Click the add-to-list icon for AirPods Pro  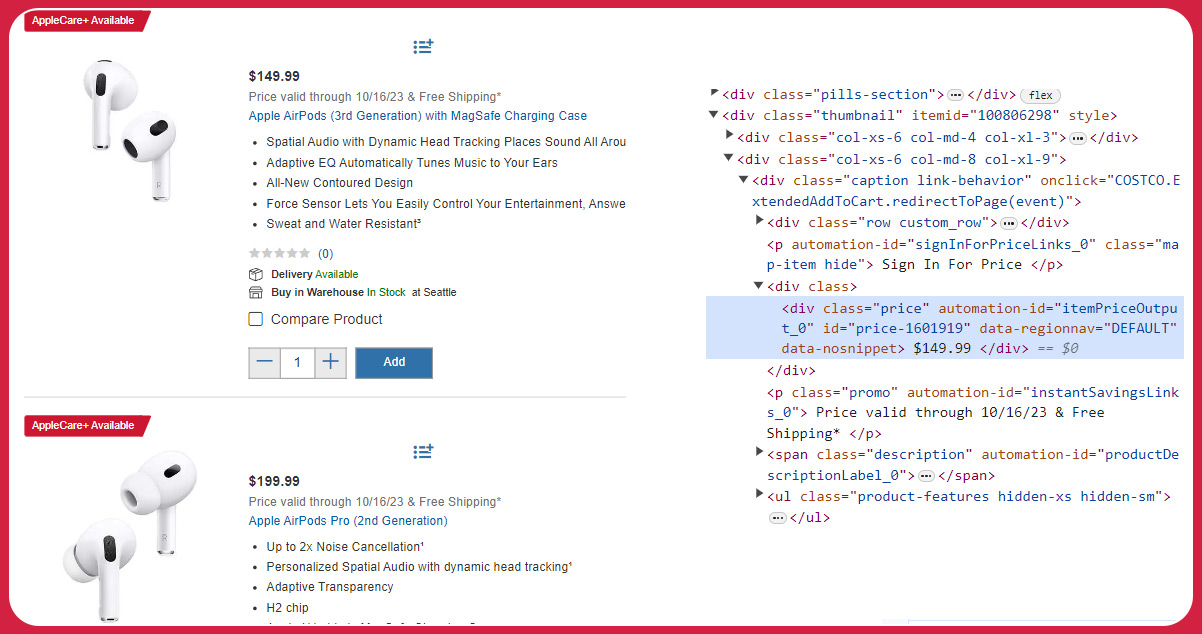[x=422, y=451]
